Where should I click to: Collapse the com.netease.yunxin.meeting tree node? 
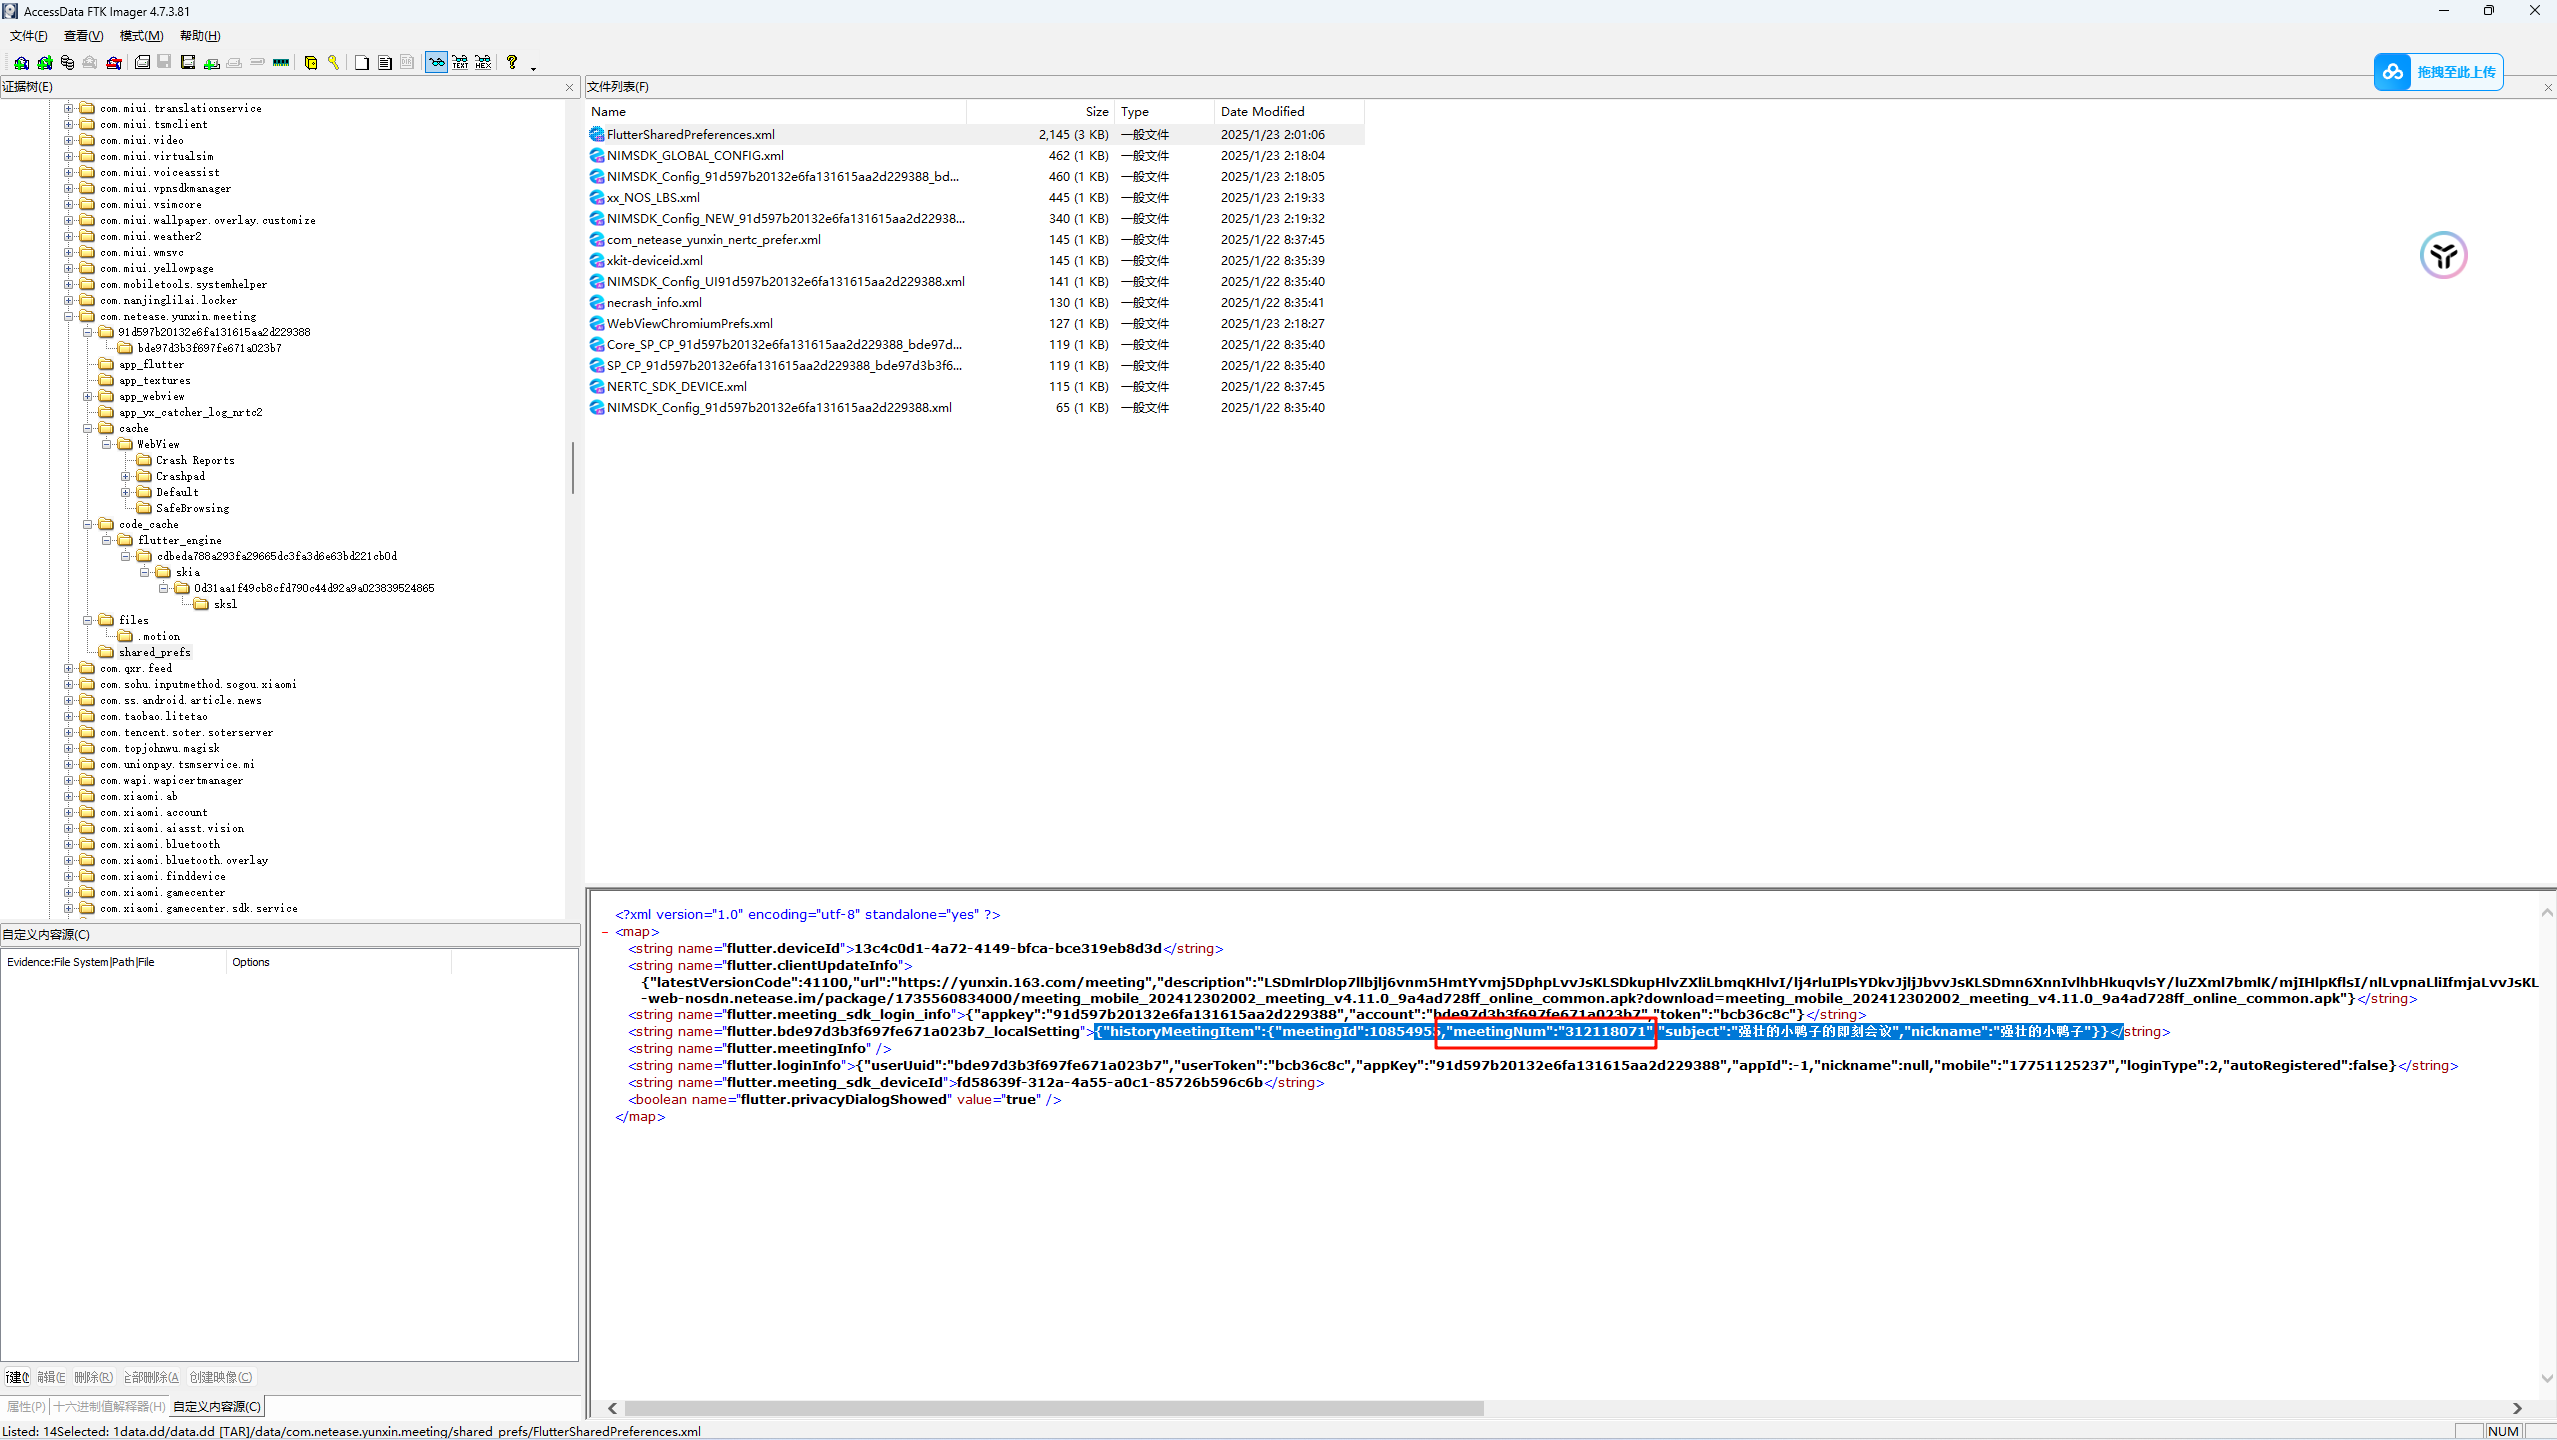coord(69,316)
